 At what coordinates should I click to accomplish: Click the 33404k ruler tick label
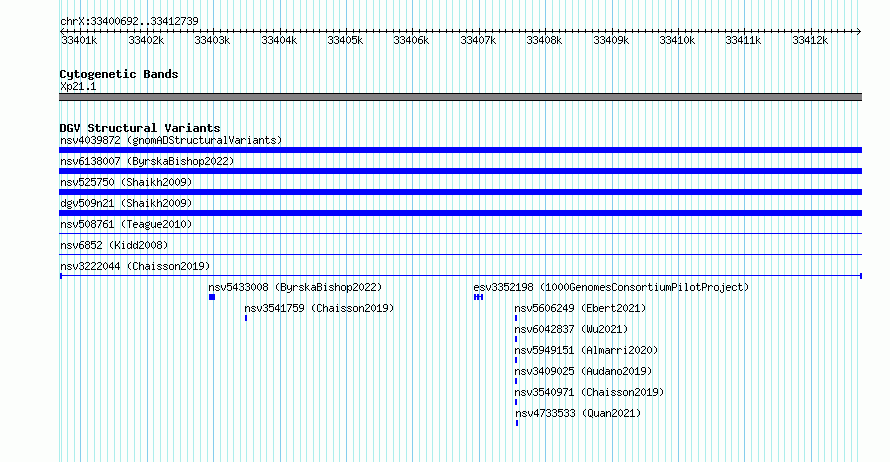point(279,40)
